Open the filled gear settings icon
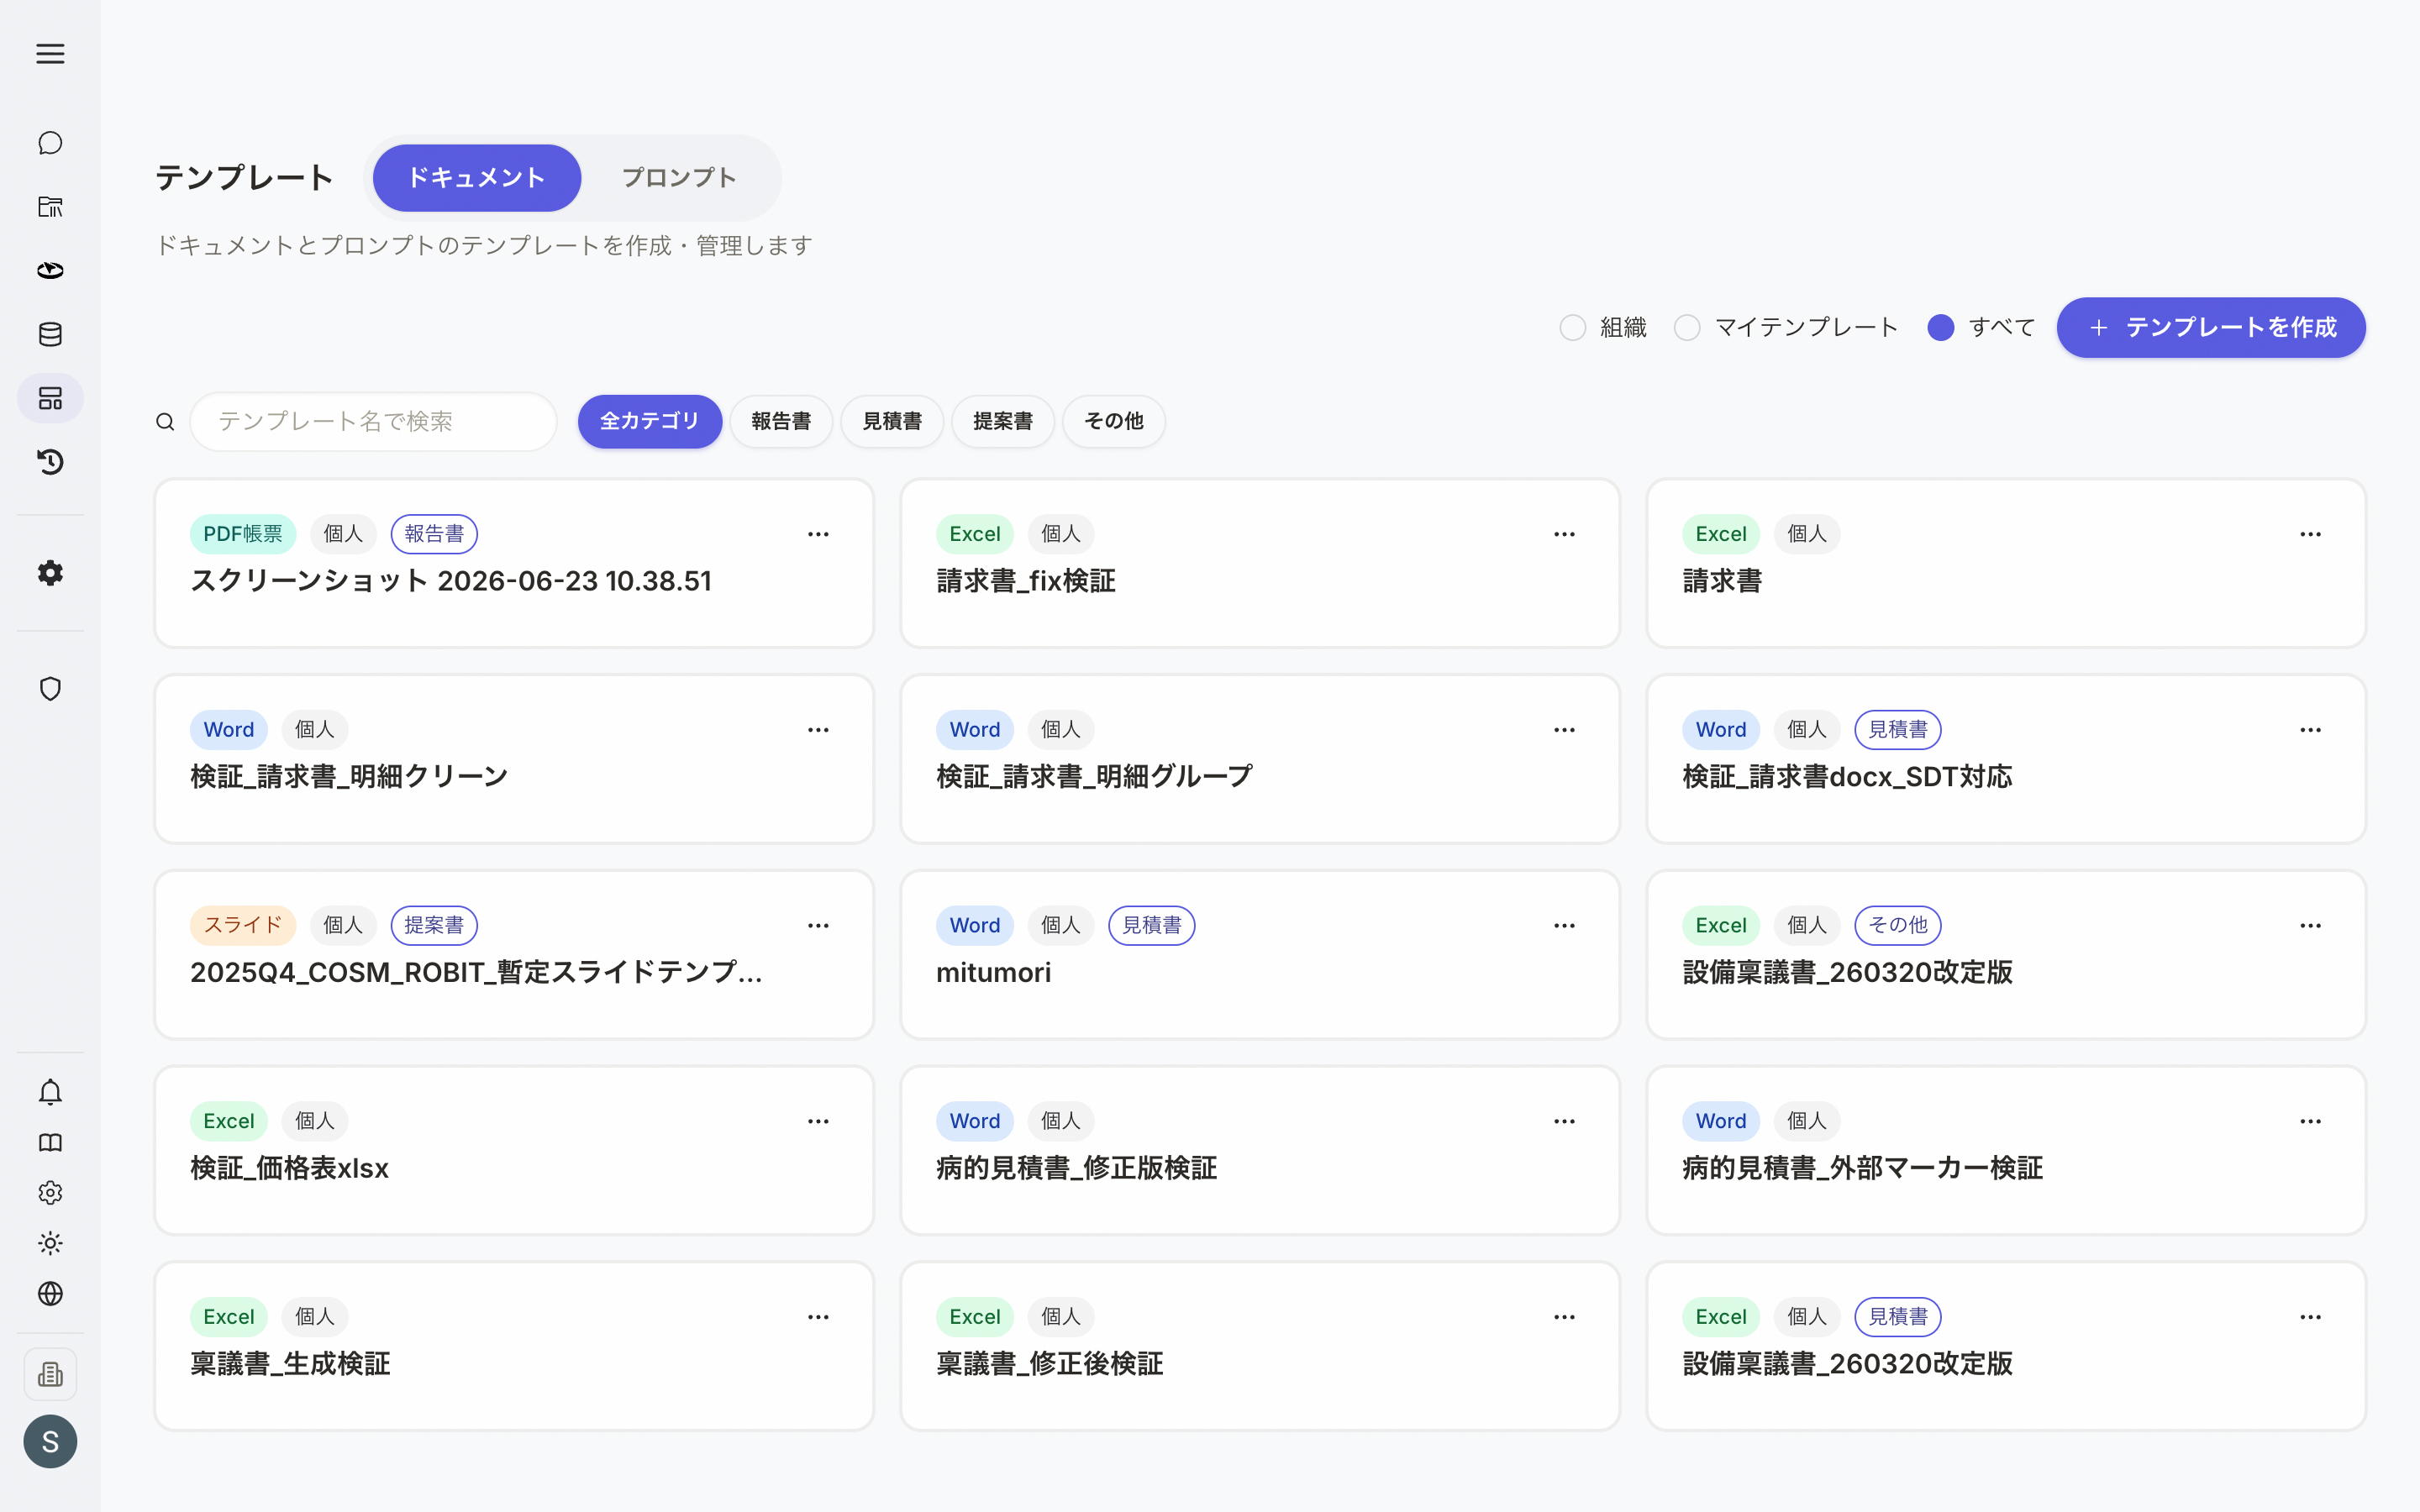 [x=50, y=573]
